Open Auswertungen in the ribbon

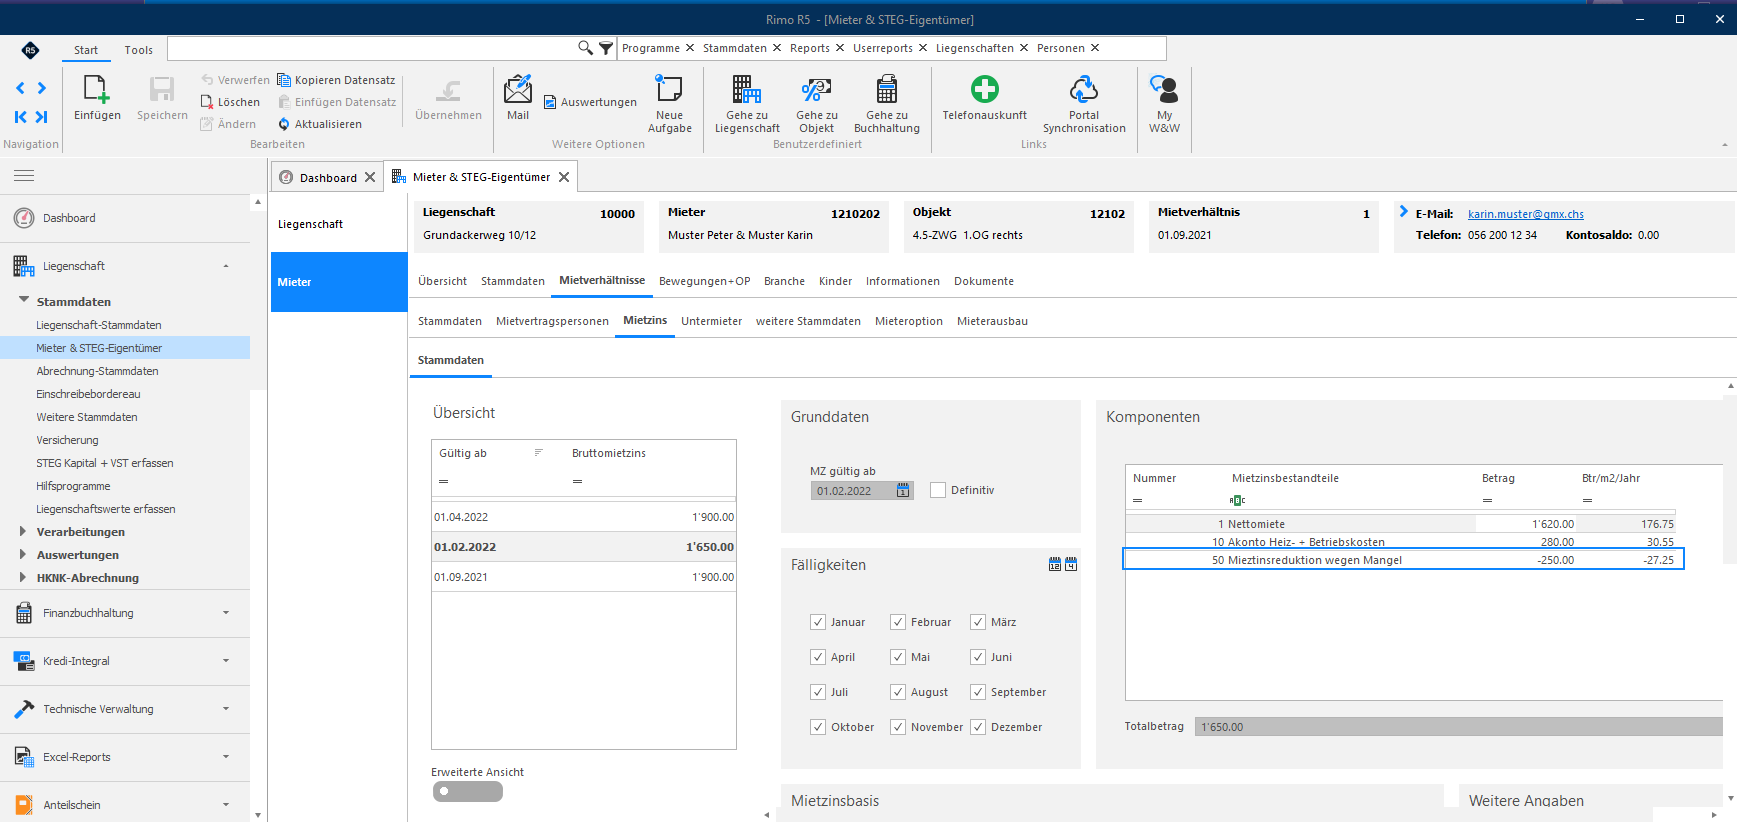[x=590, y=102]
